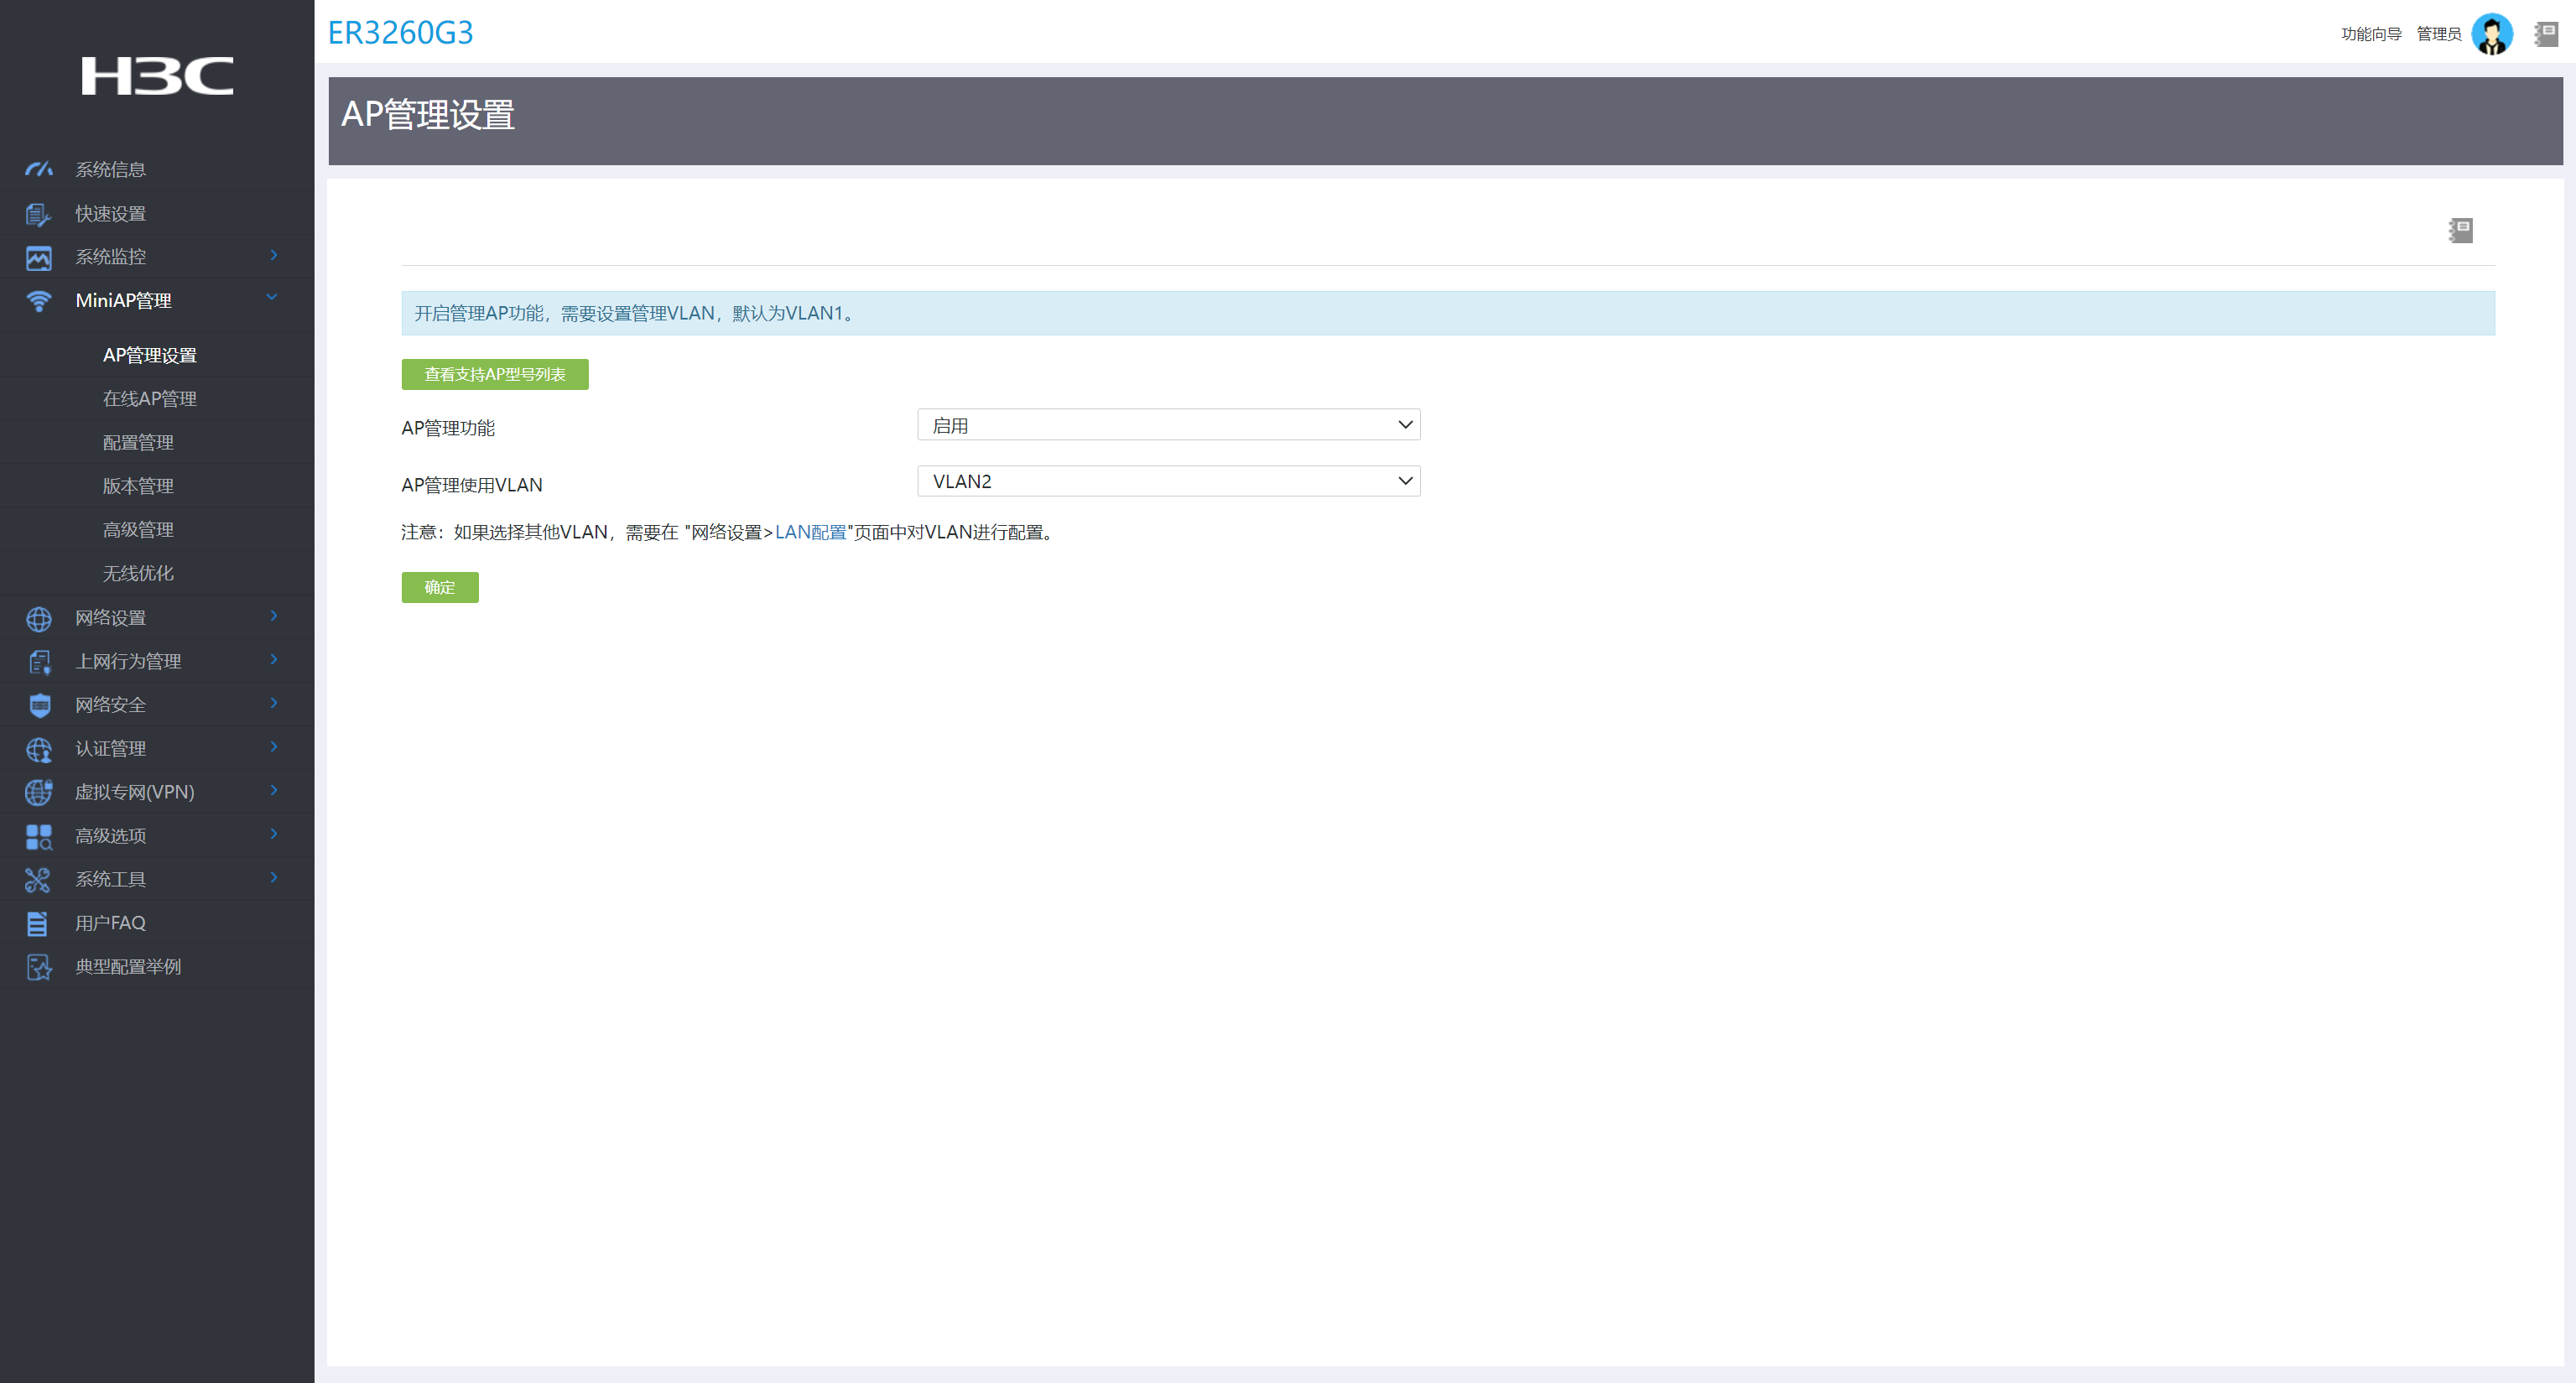2576x1383 pixels.
Task: Click the help notebook icon in content panel
Action: click(x=2460, y=231)
